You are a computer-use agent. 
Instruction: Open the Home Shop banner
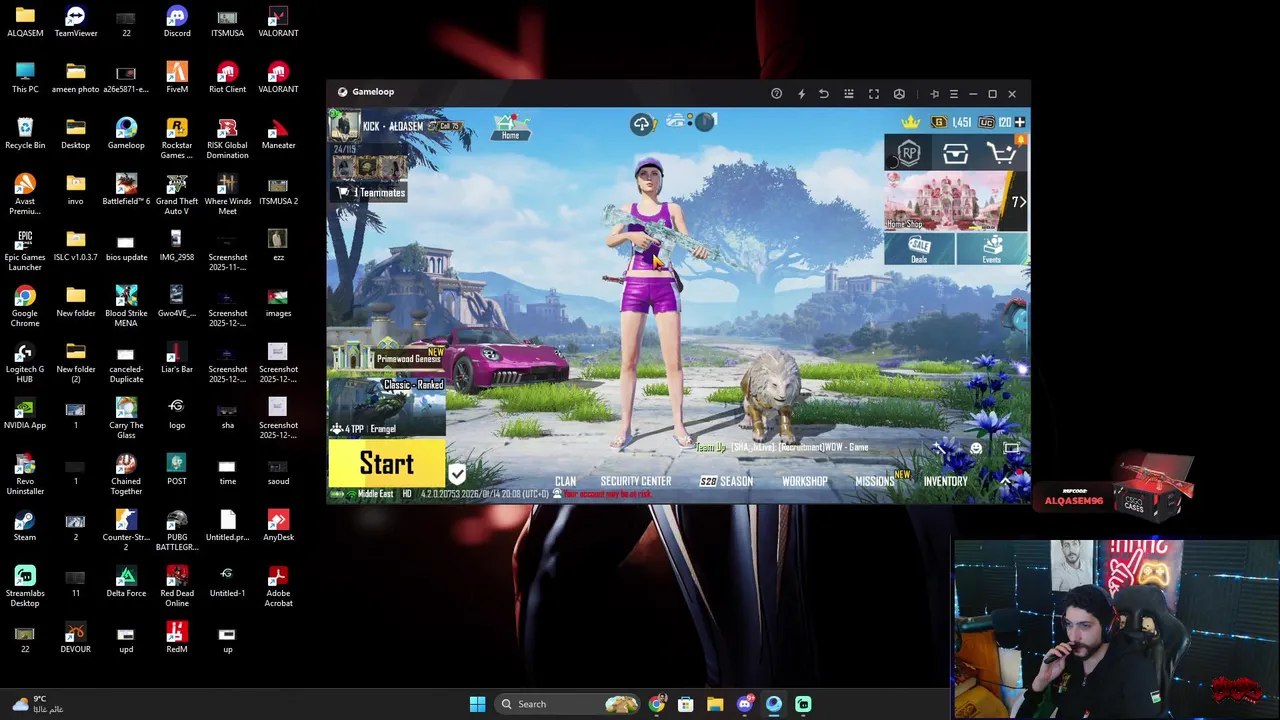pyautogui.click(x=947, y=202)
